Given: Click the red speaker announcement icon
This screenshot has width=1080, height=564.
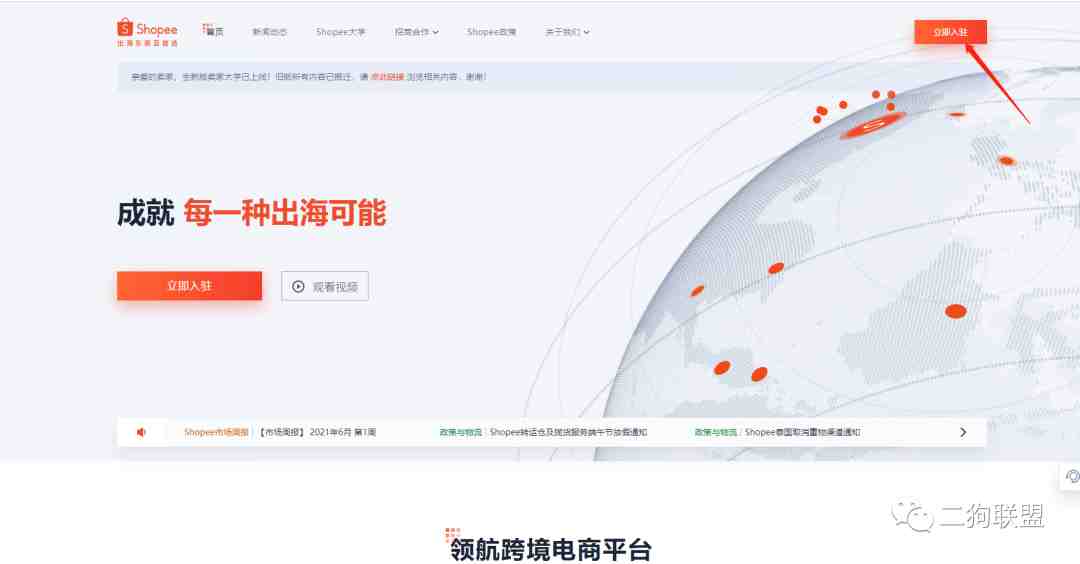Looking at the screenshot, I should tap(141, 432).
